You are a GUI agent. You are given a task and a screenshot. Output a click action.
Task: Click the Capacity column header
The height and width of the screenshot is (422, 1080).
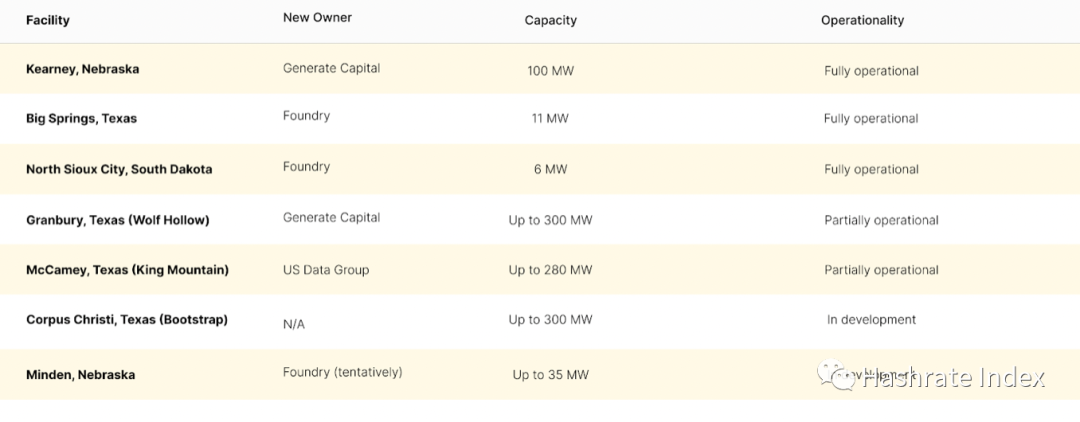[550, 20]
